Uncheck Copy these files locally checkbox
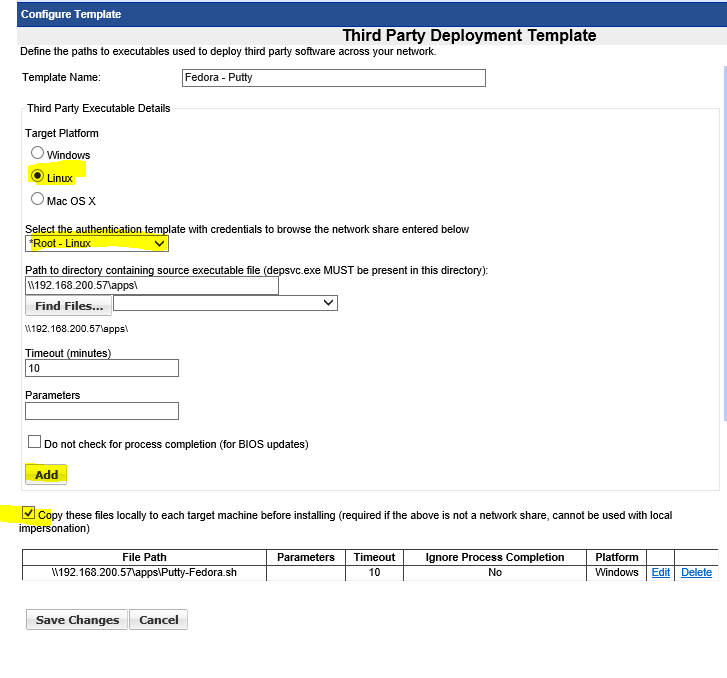Screen dimensions: 727x678 click(29, 514)
